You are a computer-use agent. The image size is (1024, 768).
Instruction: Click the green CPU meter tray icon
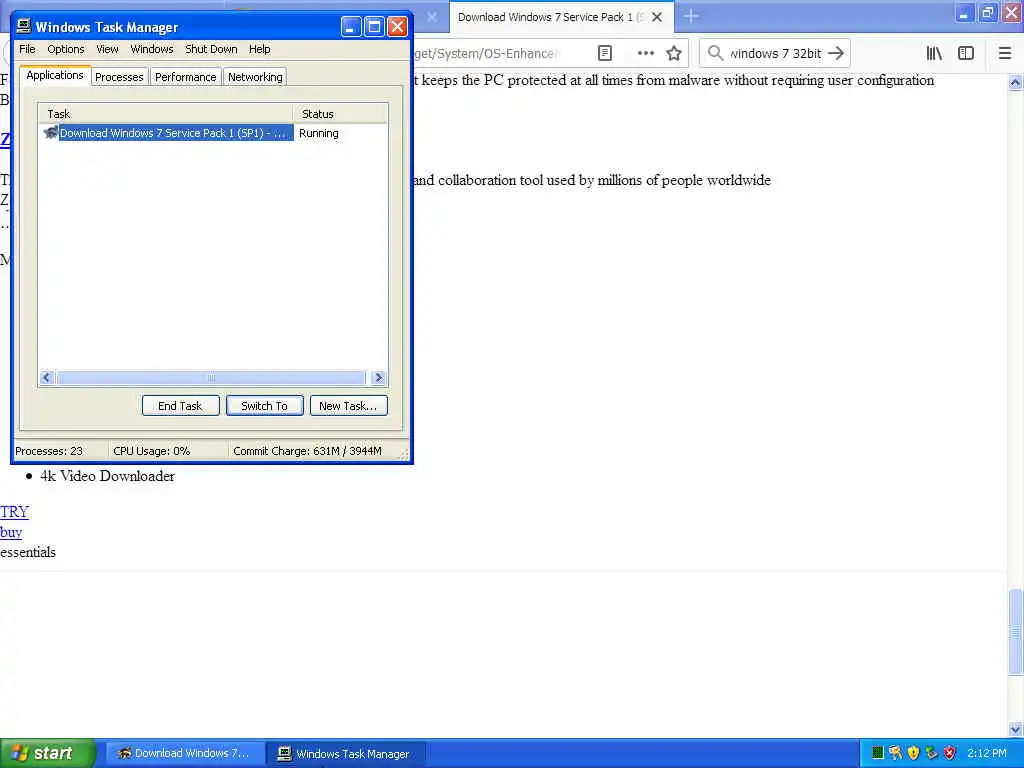877,753
